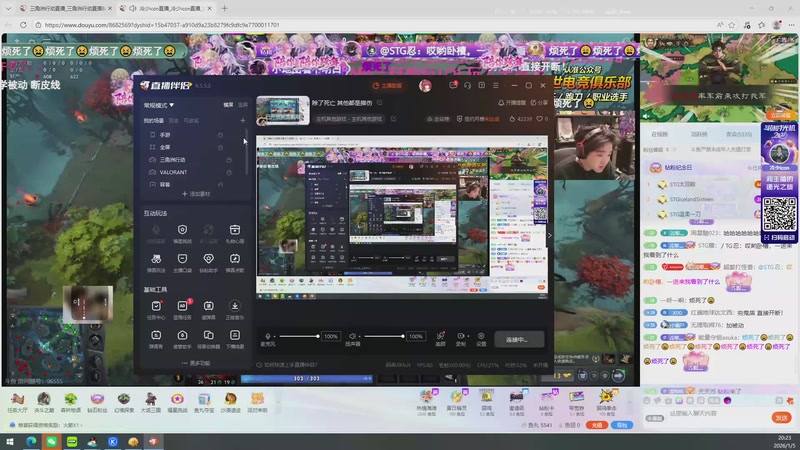Click the 充值 recharge button
The image size is (800, 450).
[x=596, y=425]
